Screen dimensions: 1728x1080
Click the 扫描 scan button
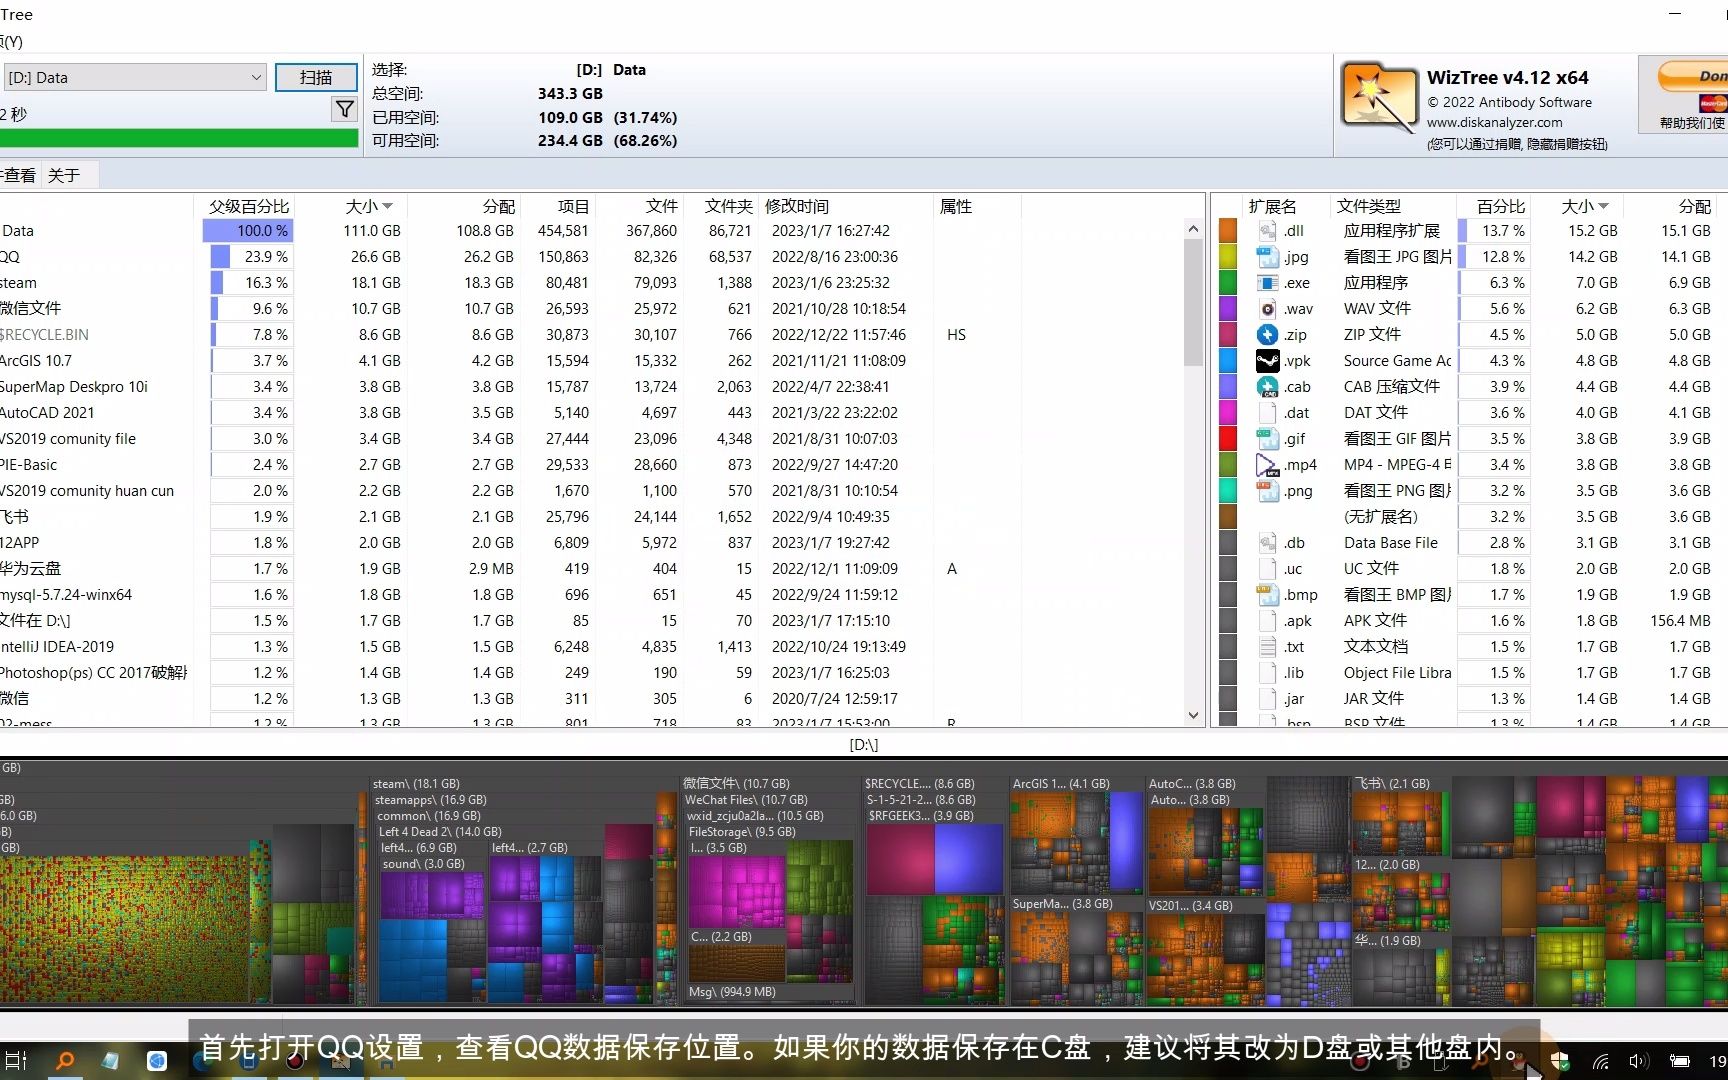pos(316,78)
